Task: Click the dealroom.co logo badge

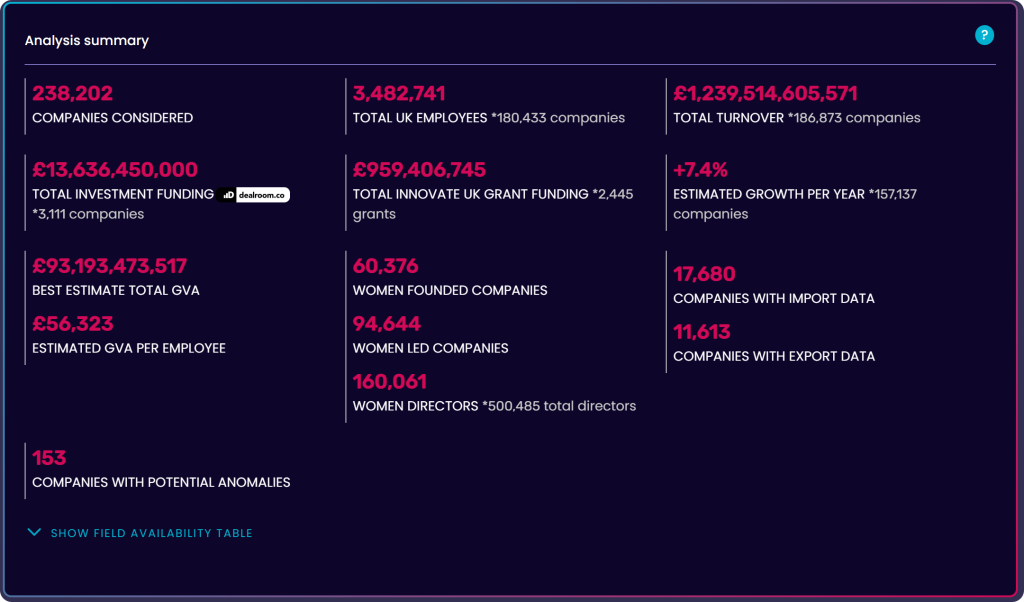Action: (255, 195)
